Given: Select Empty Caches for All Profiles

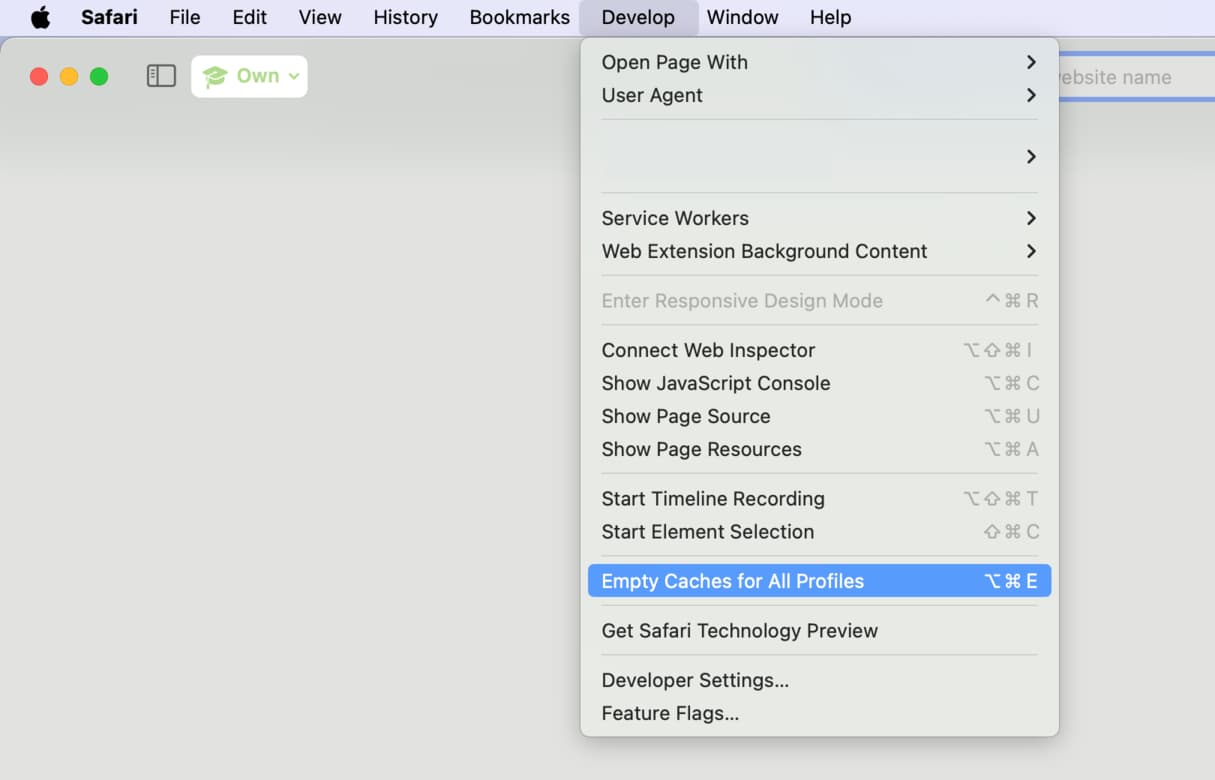Looking at the screenshot, I should point(819,581).
